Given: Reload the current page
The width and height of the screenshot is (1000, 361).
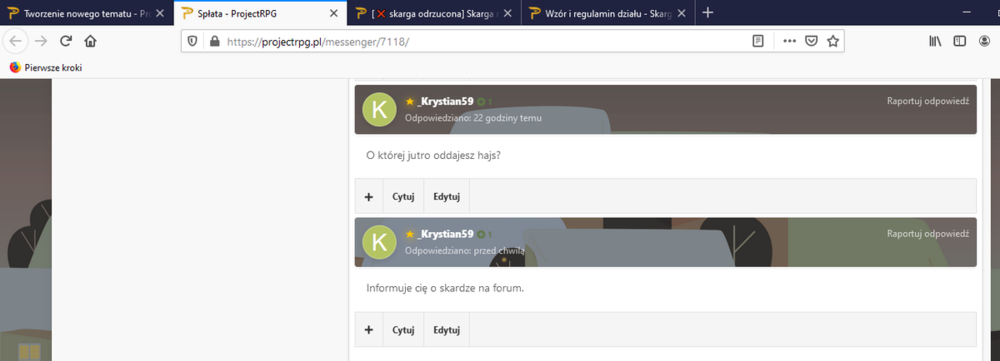Looking at the screenshot, I should [65, 41].
